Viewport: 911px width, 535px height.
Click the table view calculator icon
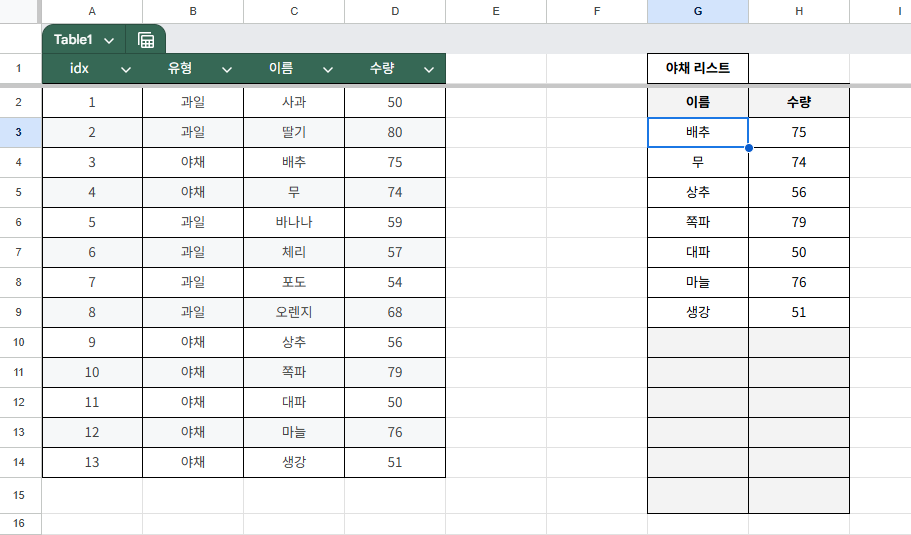pos(146,40)
